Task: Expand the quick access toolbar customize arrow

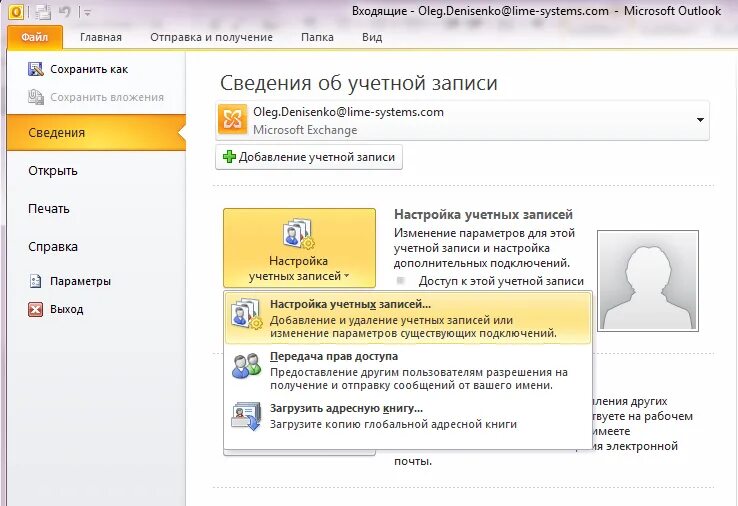Action: point(88,13)
